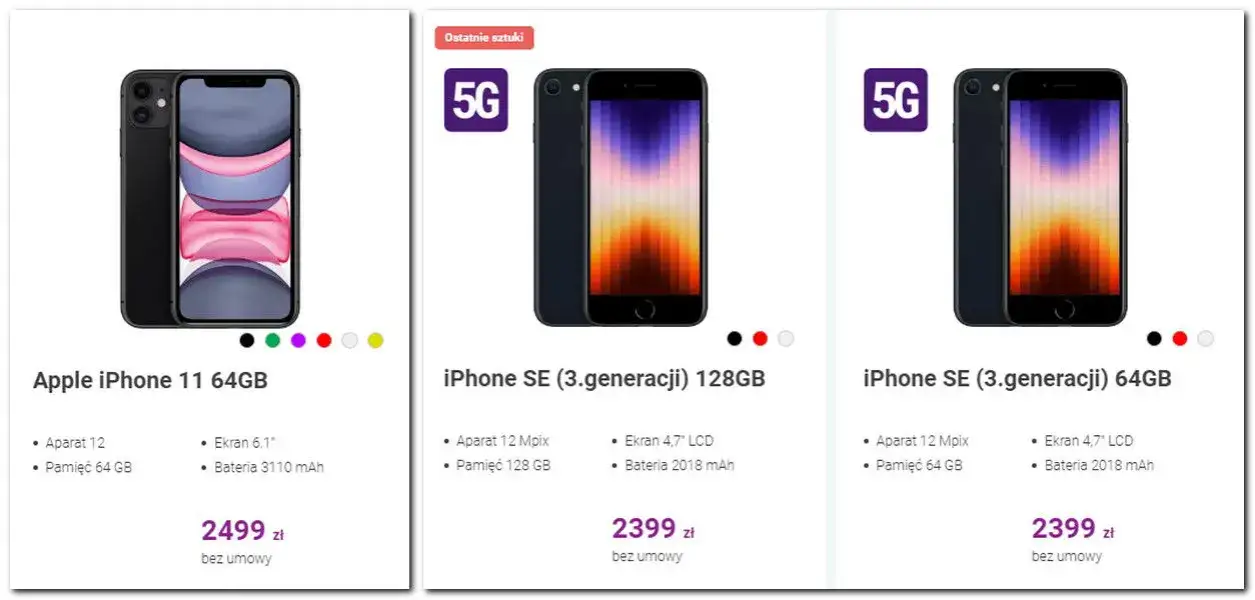Select the black color dot for iPhone SE 64GB

[x=1155, y=339]
